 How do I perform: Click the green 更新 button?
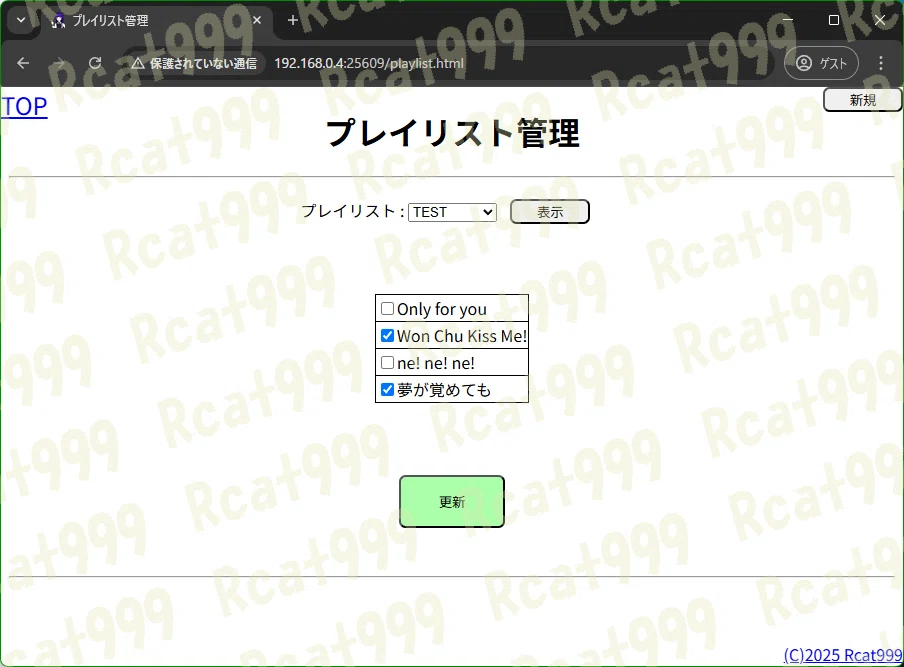click(x=452, y=502)
